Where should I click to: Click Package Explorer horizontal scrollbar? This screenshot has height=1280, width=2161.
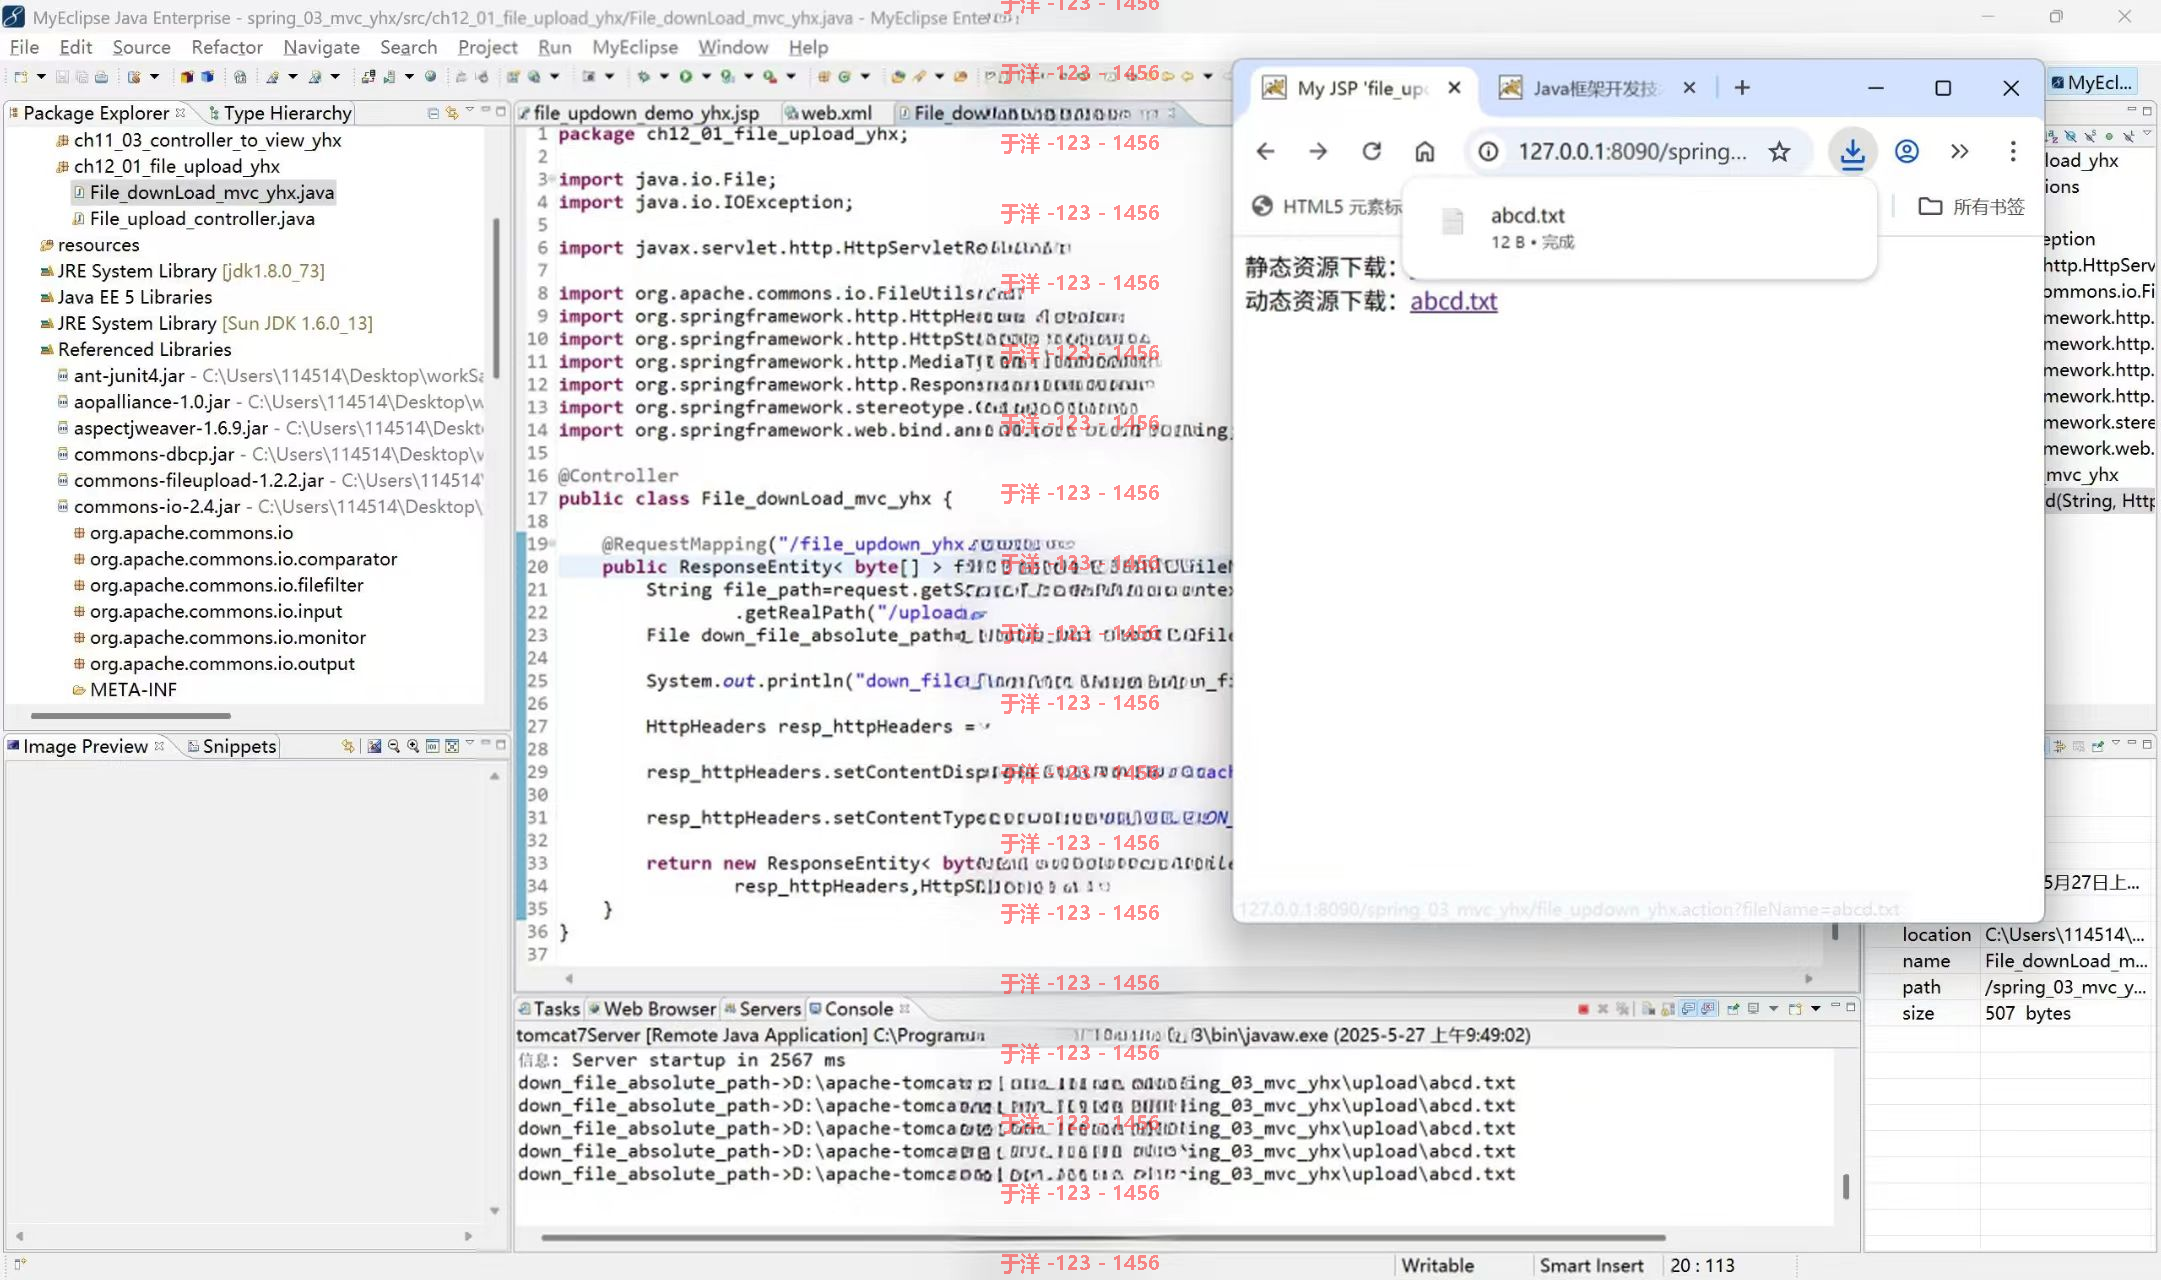coord(130,716)
